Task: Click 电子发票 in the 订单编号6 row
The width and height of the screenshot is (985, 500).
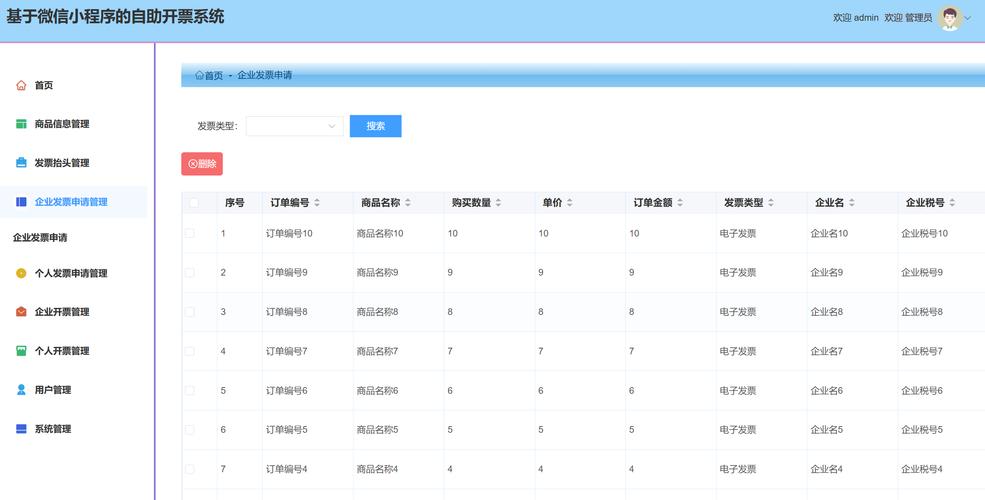Action: pyautogui.click(x=737, y=390)
